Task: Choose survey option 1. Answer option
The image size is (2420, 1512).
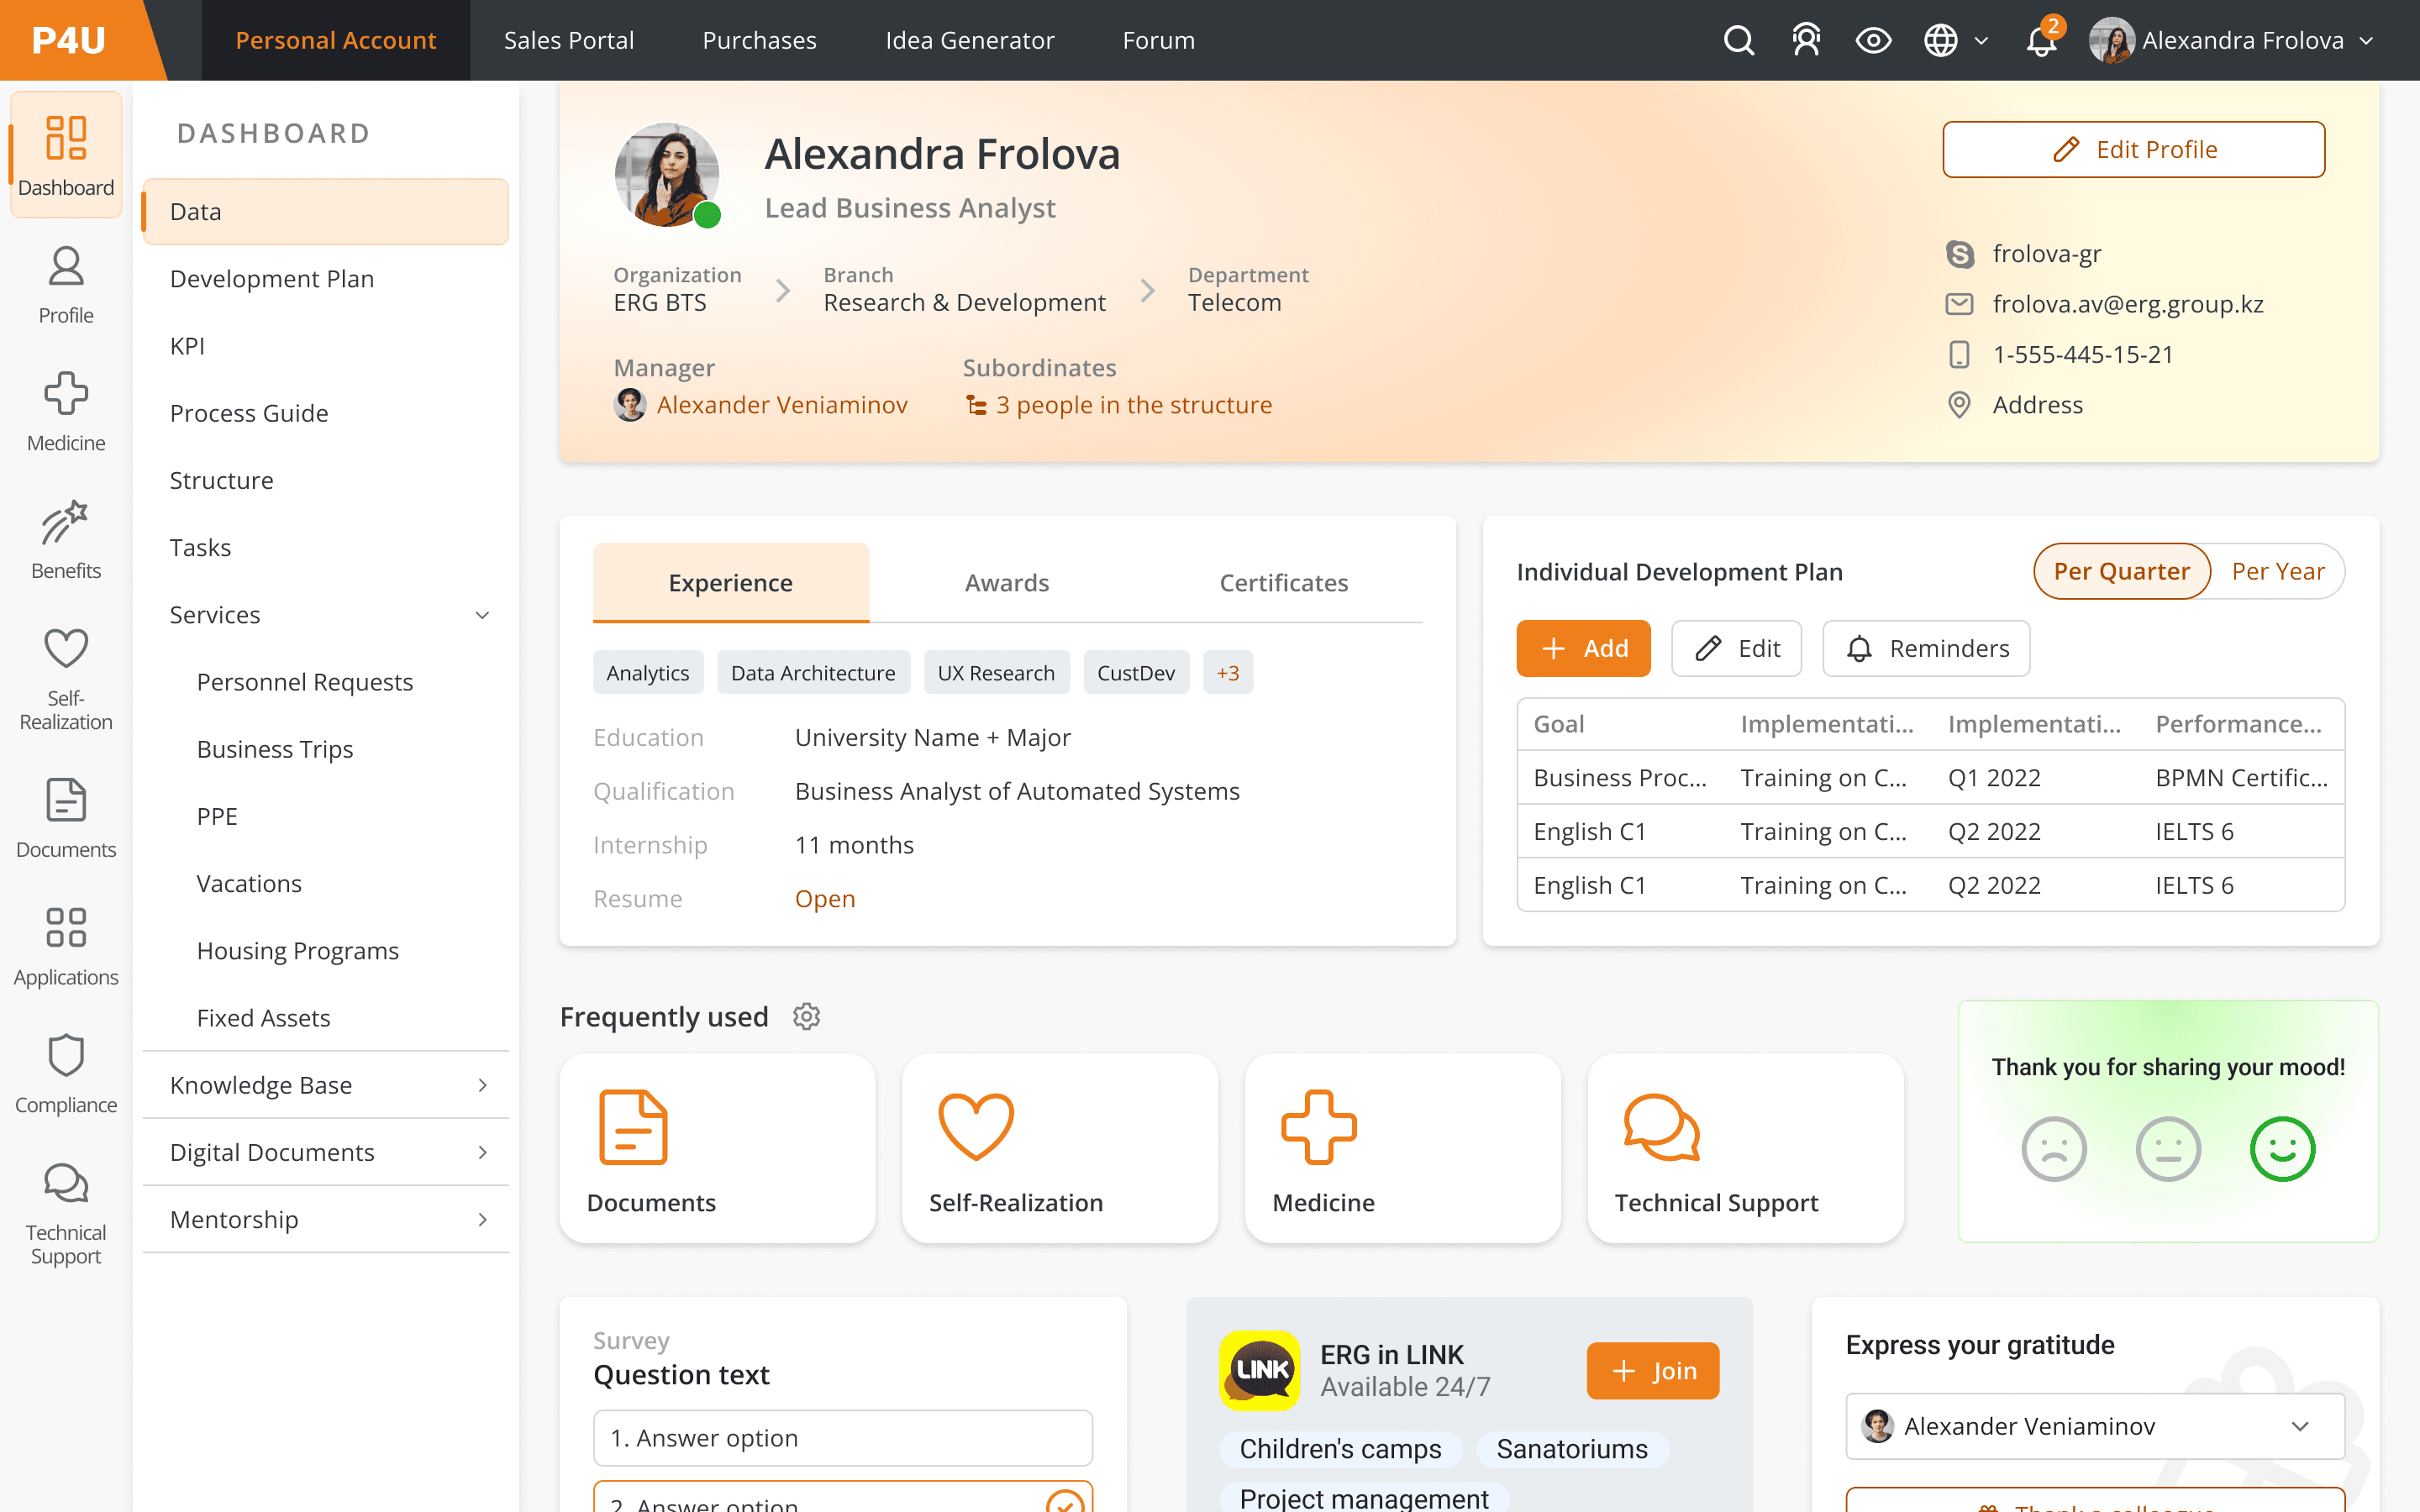Action: click(842, 1437)
